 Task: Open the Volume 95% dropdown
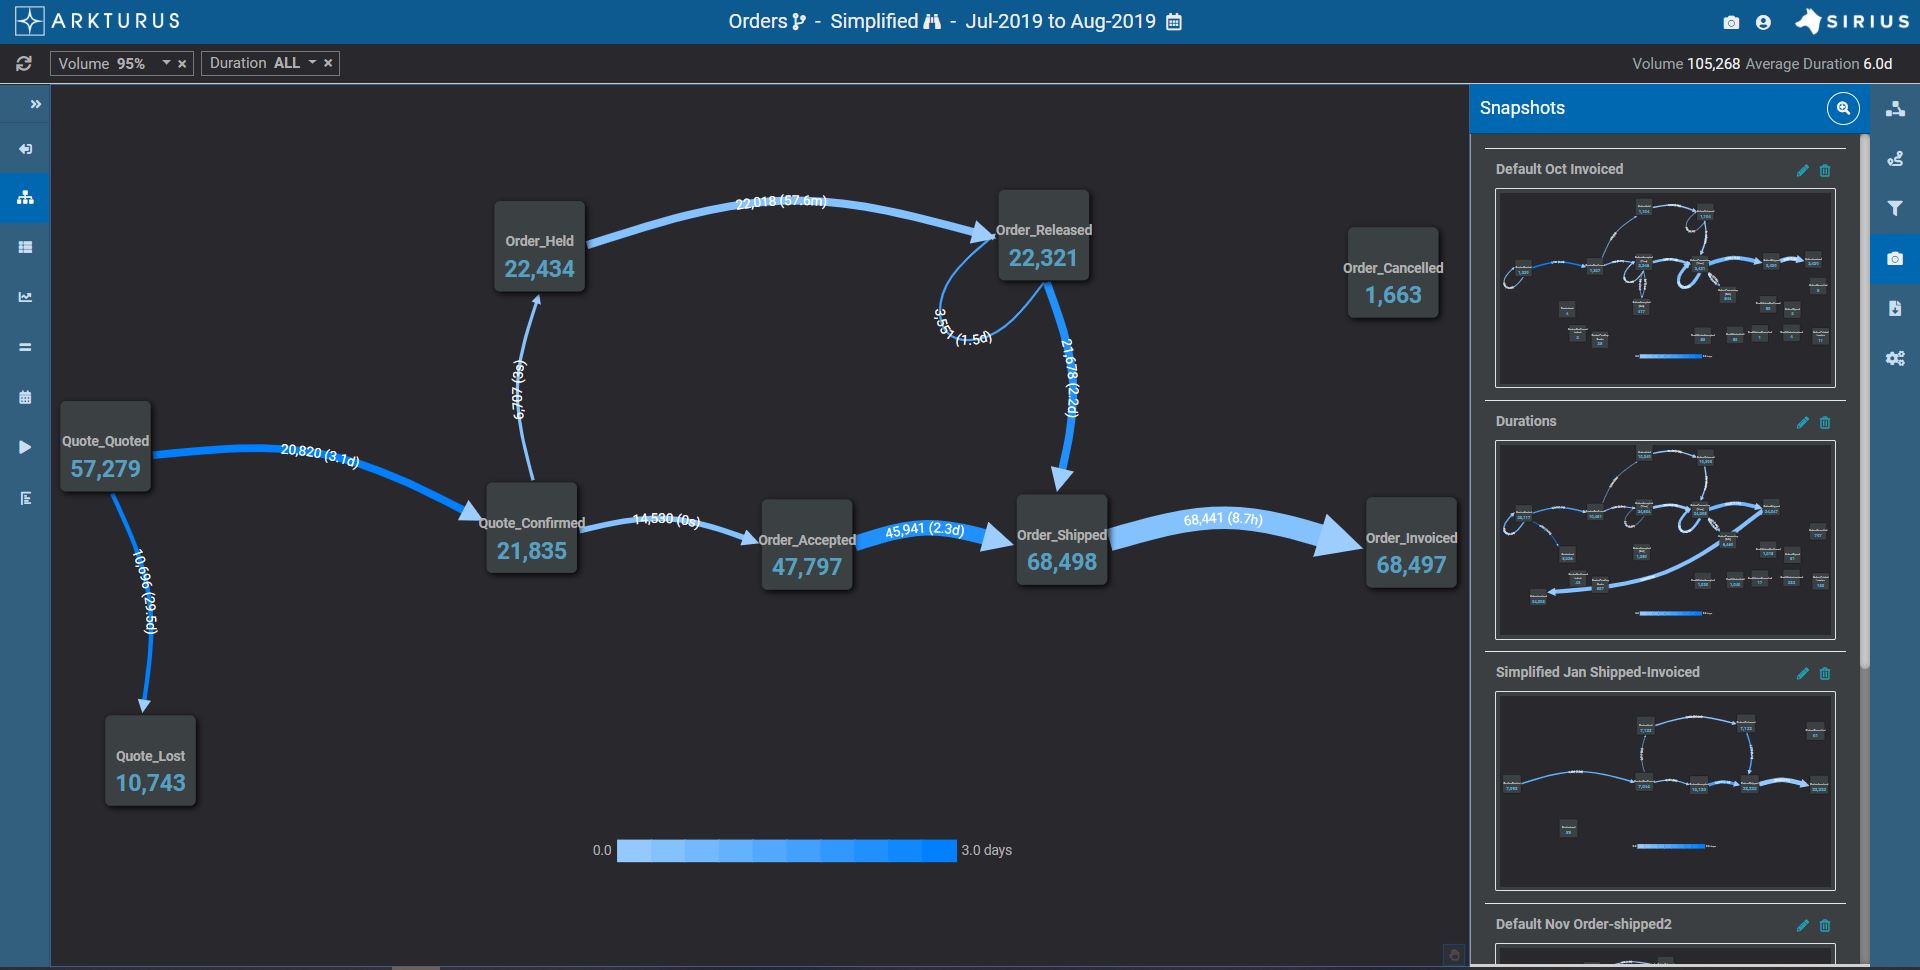[x=165, y=63]
